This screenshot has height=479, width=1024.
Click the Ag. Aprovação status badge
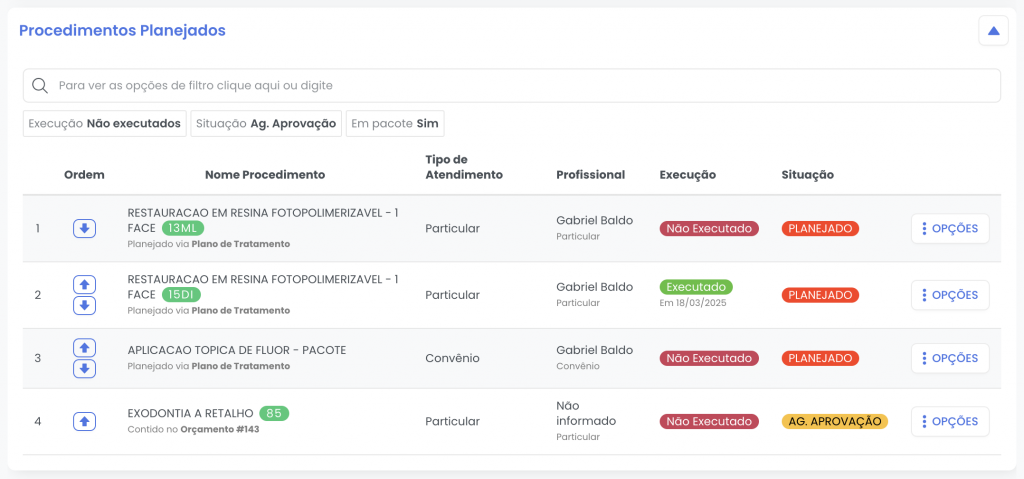(x=834, y=421)
